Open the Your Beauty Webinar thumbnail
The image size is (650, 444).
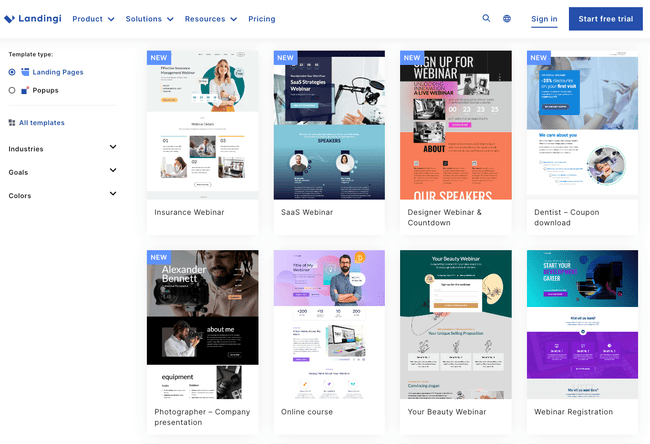coord(456,325)
